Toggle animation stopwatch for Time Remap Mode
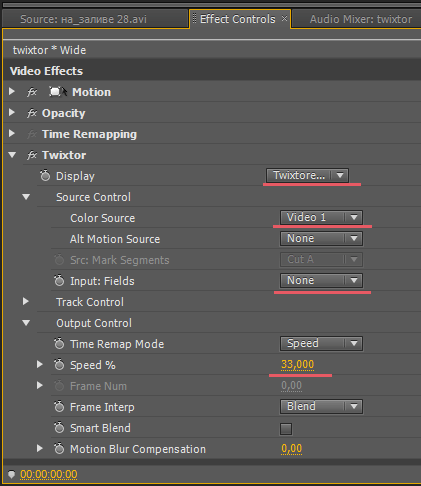The height and width of the screenshot is (486, 421). [59, 344]
